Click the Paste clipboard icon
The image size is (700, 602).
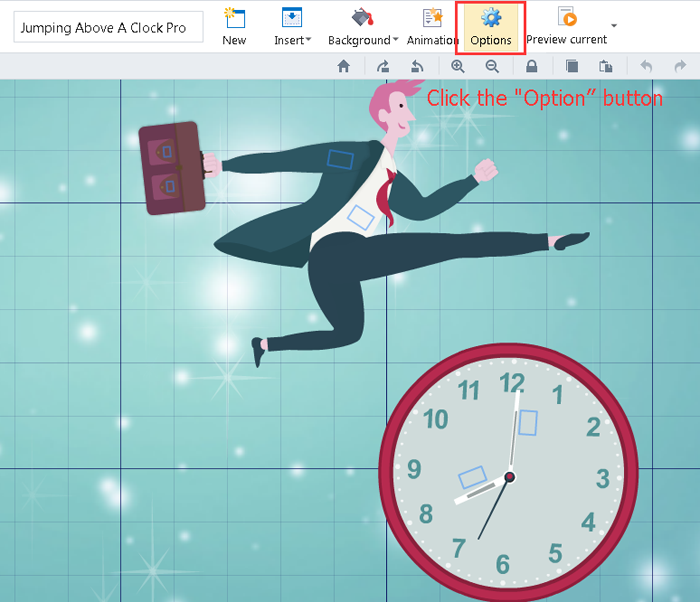(606, 66)
